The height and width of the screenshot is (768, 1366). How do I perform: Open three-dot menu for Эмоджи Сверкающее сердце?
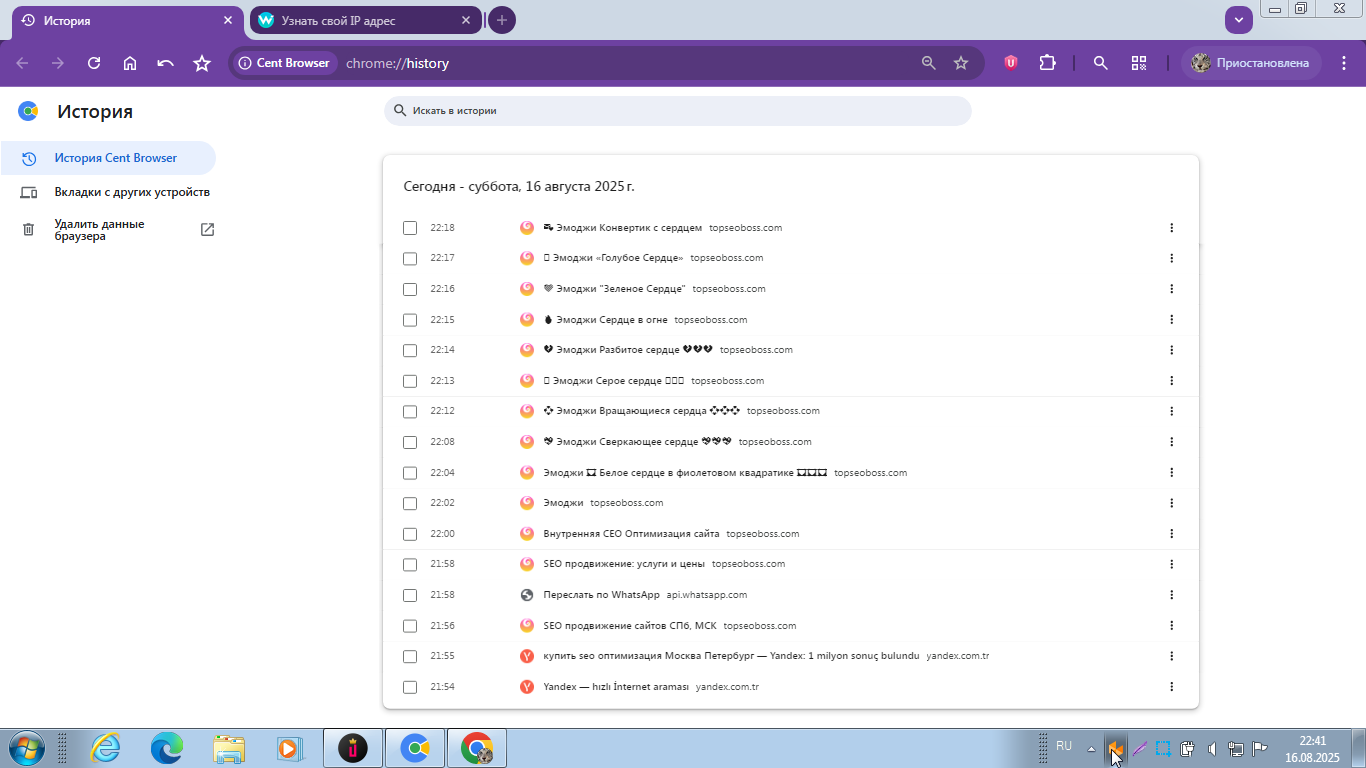click(x=1171, y=442)
